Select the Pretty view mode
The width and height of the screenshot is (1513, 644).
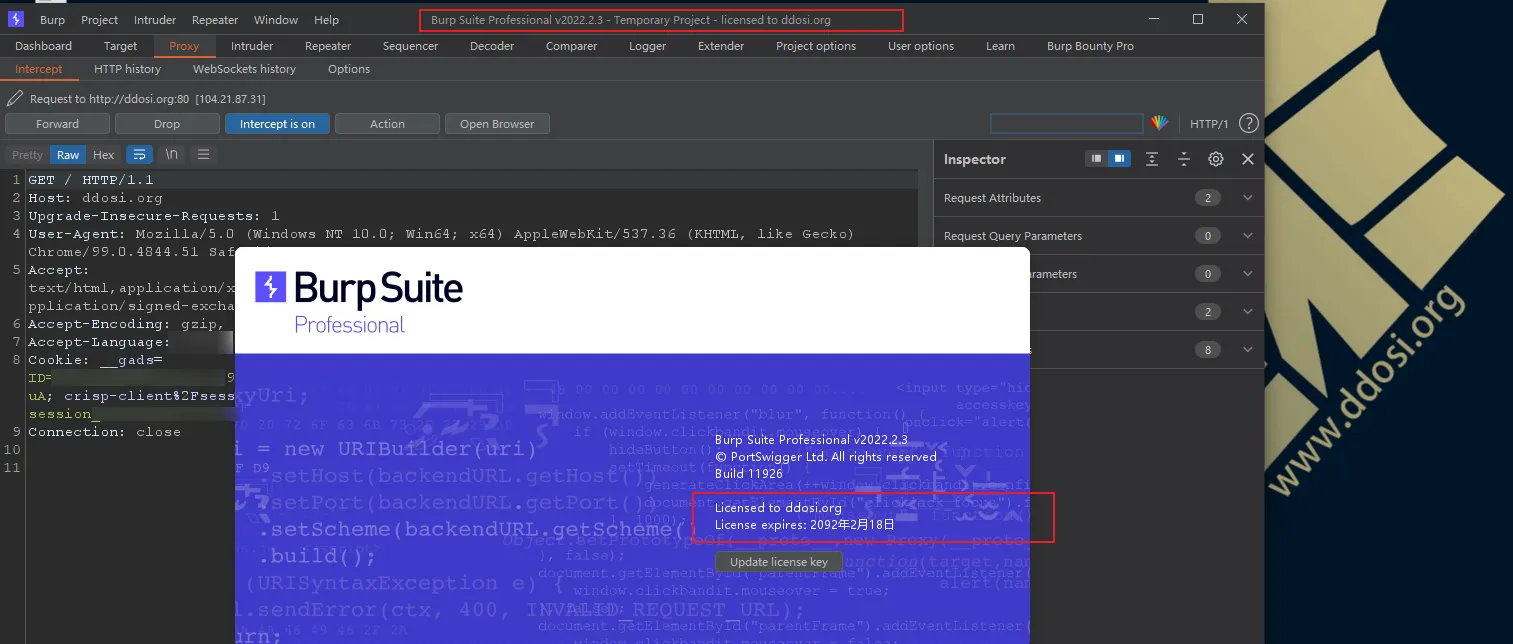click(27, 155)
